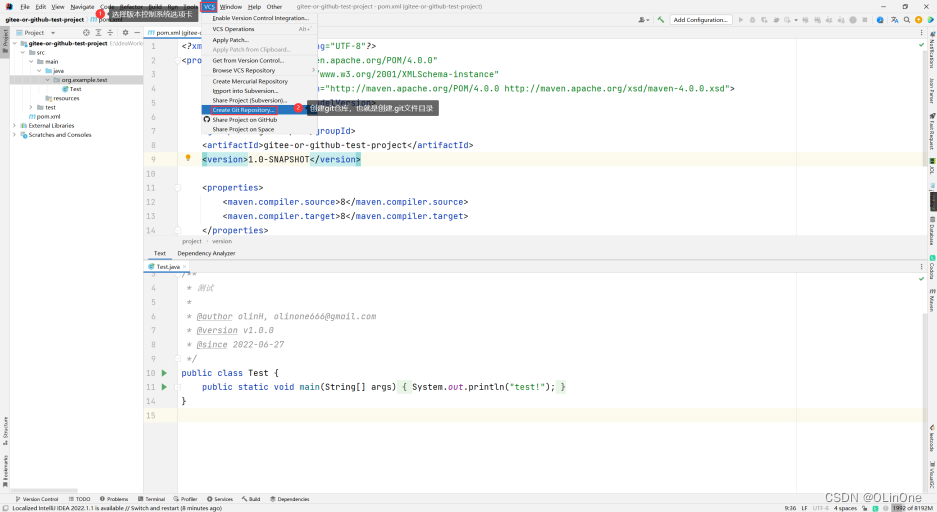Viewport: 937px width, 512px height.
Task: Choose Get from Version Control entry
Action: coord(259,60)
